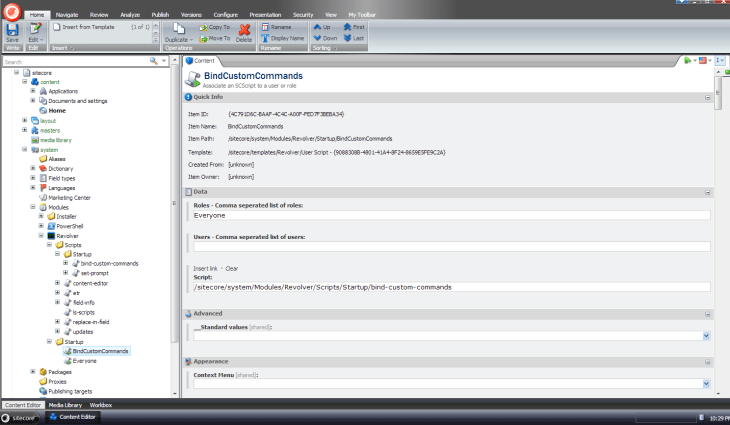Collapse the Appearance section

coord(707,362)
